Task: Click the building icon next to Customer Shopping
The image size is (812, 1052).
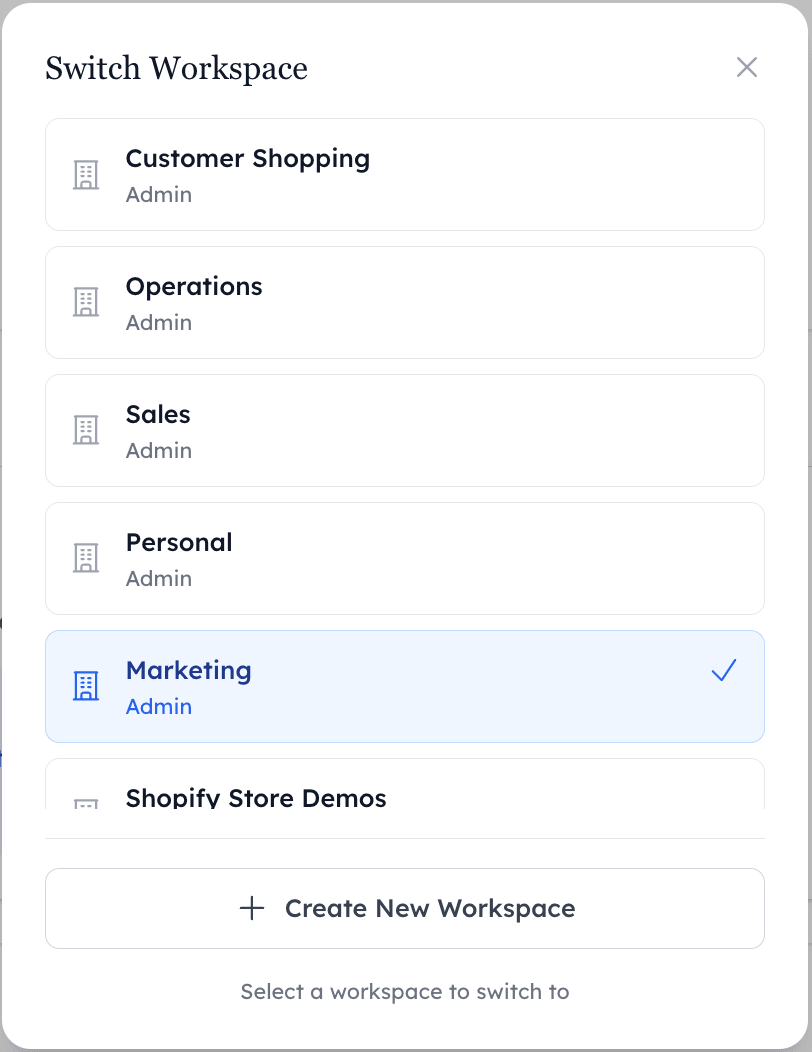Action: pyautogui.click(x=86, y=174)
